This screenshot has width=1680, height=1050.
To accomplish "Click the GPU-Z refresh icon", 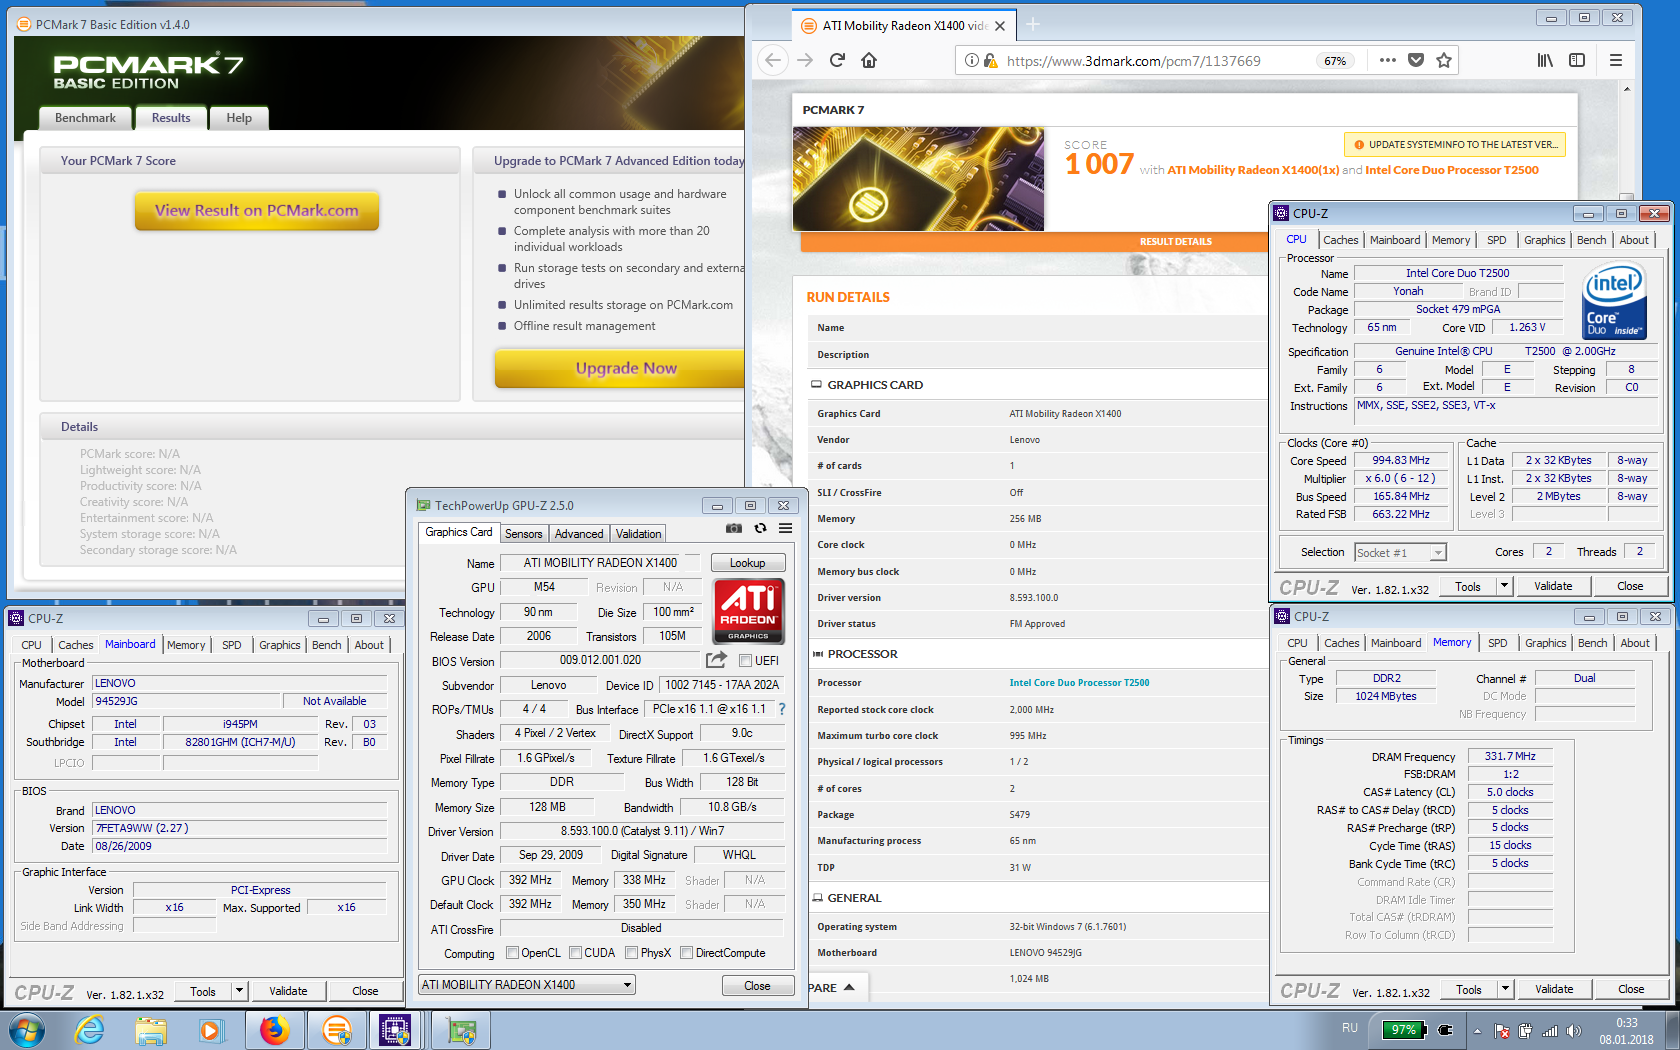I will pos(760,528).
